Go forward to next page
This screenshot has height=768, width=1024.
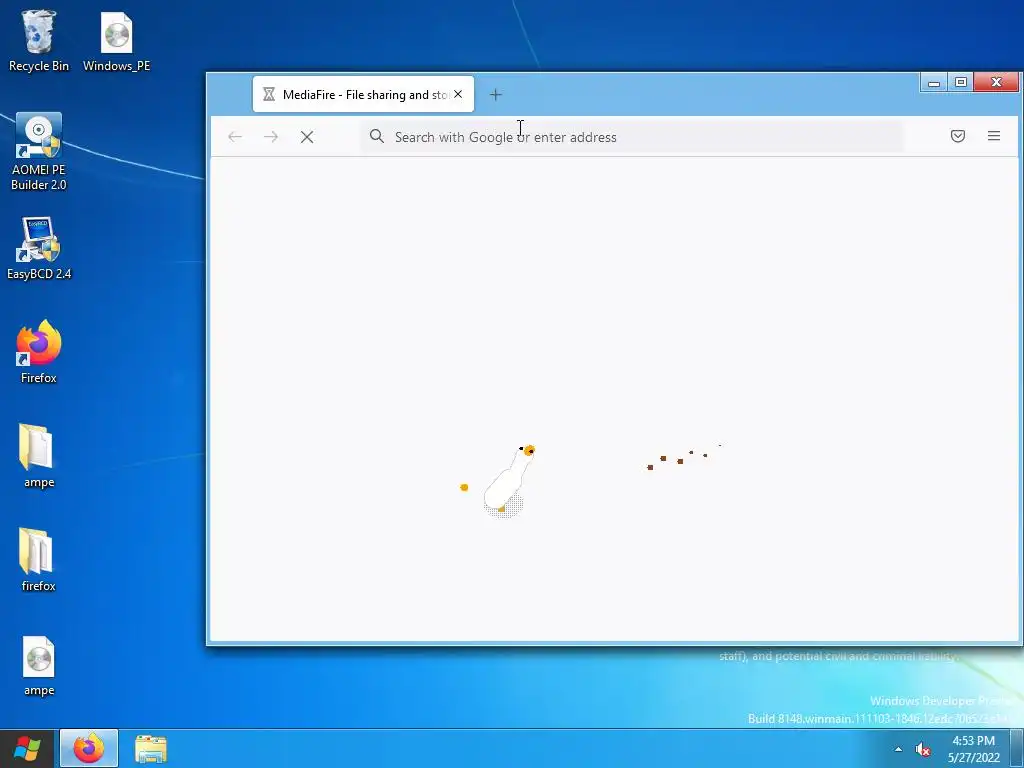271,136
